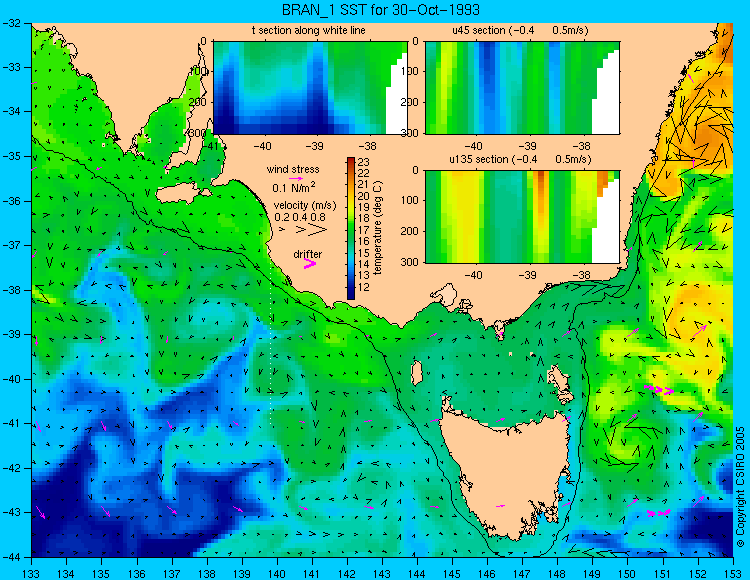
Task: Select the longitude axis label 150
Action: point(627,573)
